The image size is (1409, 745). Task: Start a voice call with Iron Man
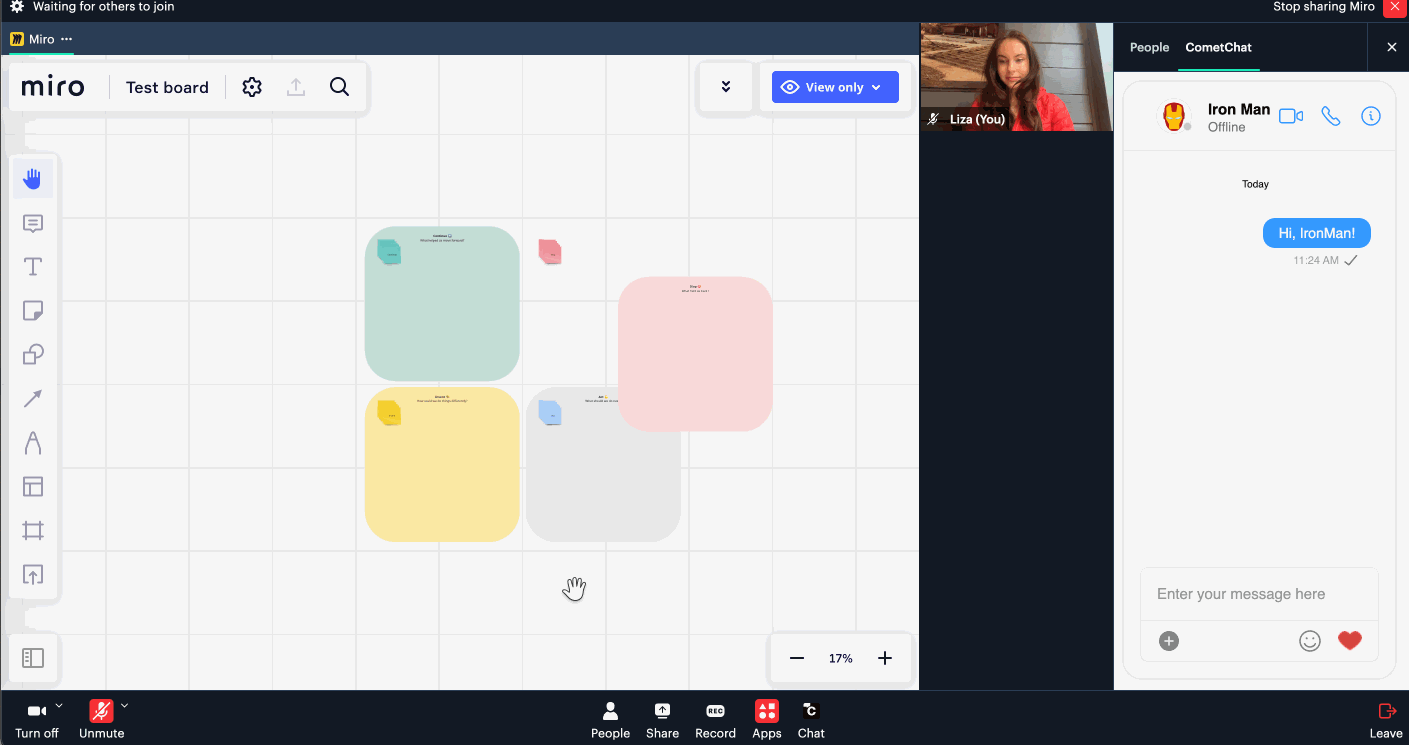tap(1331, 116)
